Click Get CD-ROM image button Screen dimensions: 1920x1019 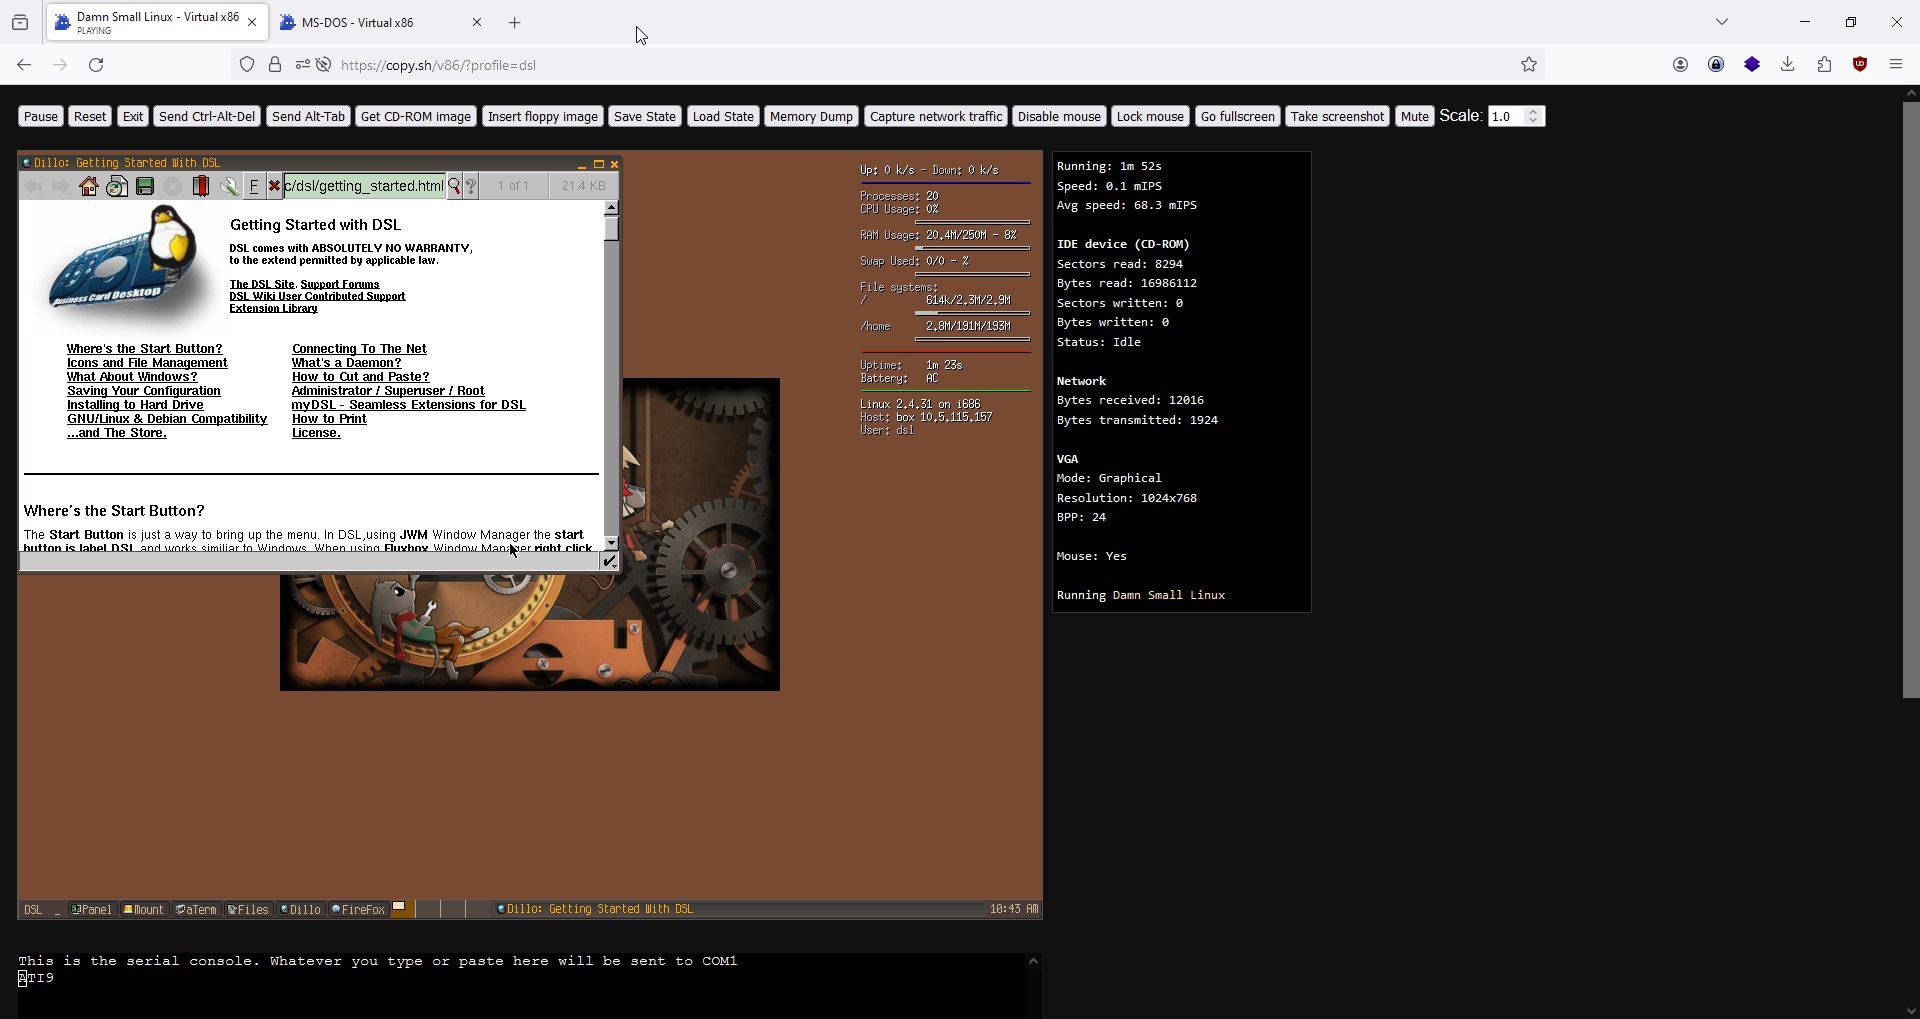(416, 116)
